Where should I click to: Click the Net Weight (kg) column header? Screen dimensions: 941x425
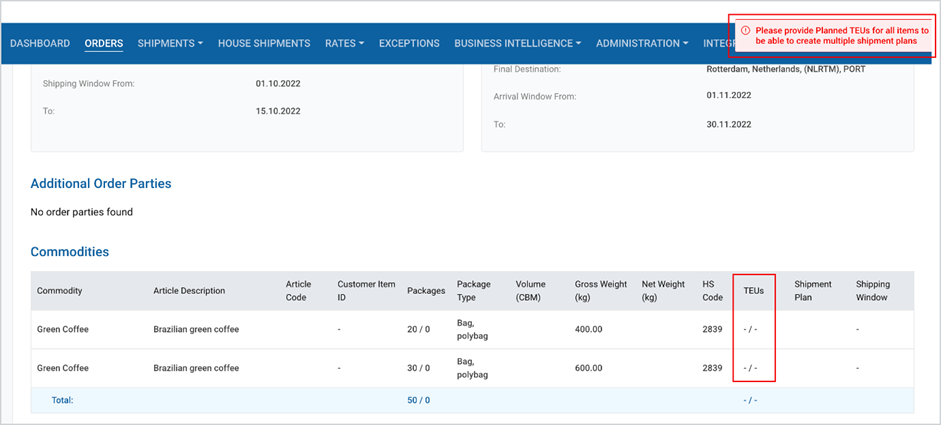(663, 291)
